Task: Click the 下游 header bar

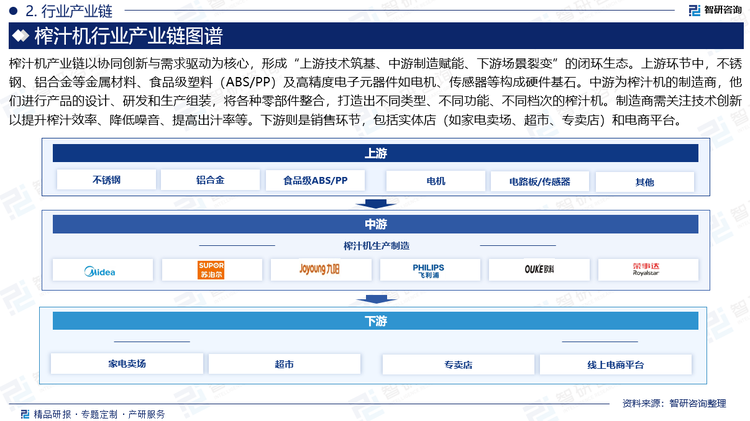Action: pyautogui.click(x=375, y=321)
